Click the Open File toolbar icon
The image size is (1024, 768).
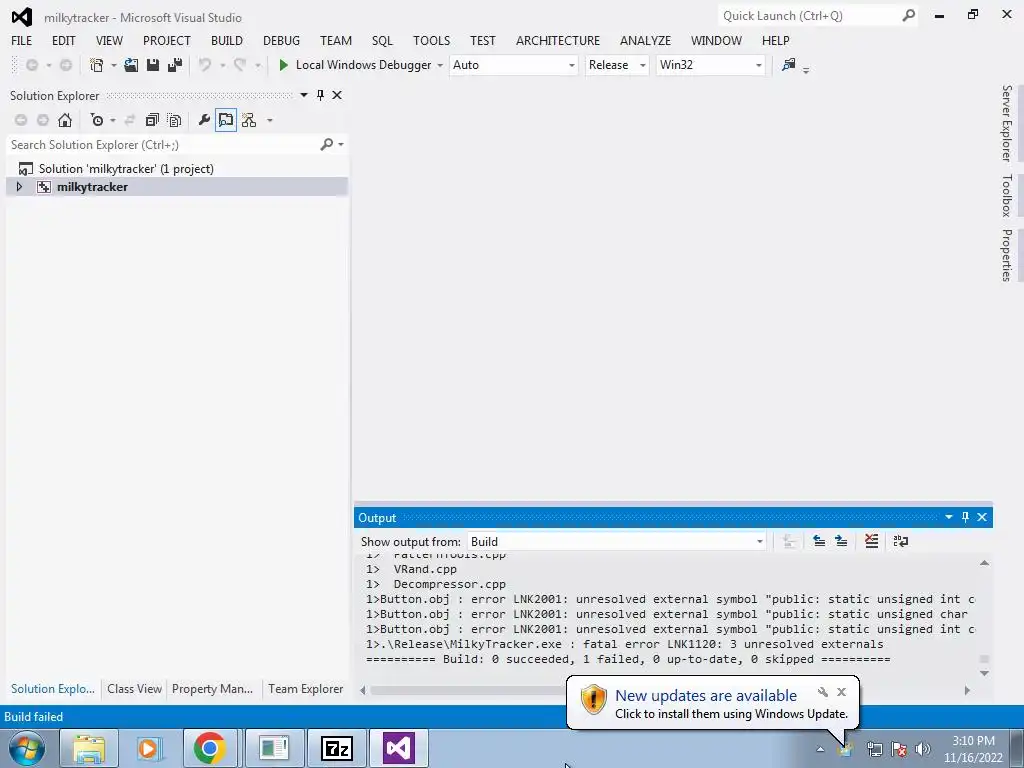(131, 65)
